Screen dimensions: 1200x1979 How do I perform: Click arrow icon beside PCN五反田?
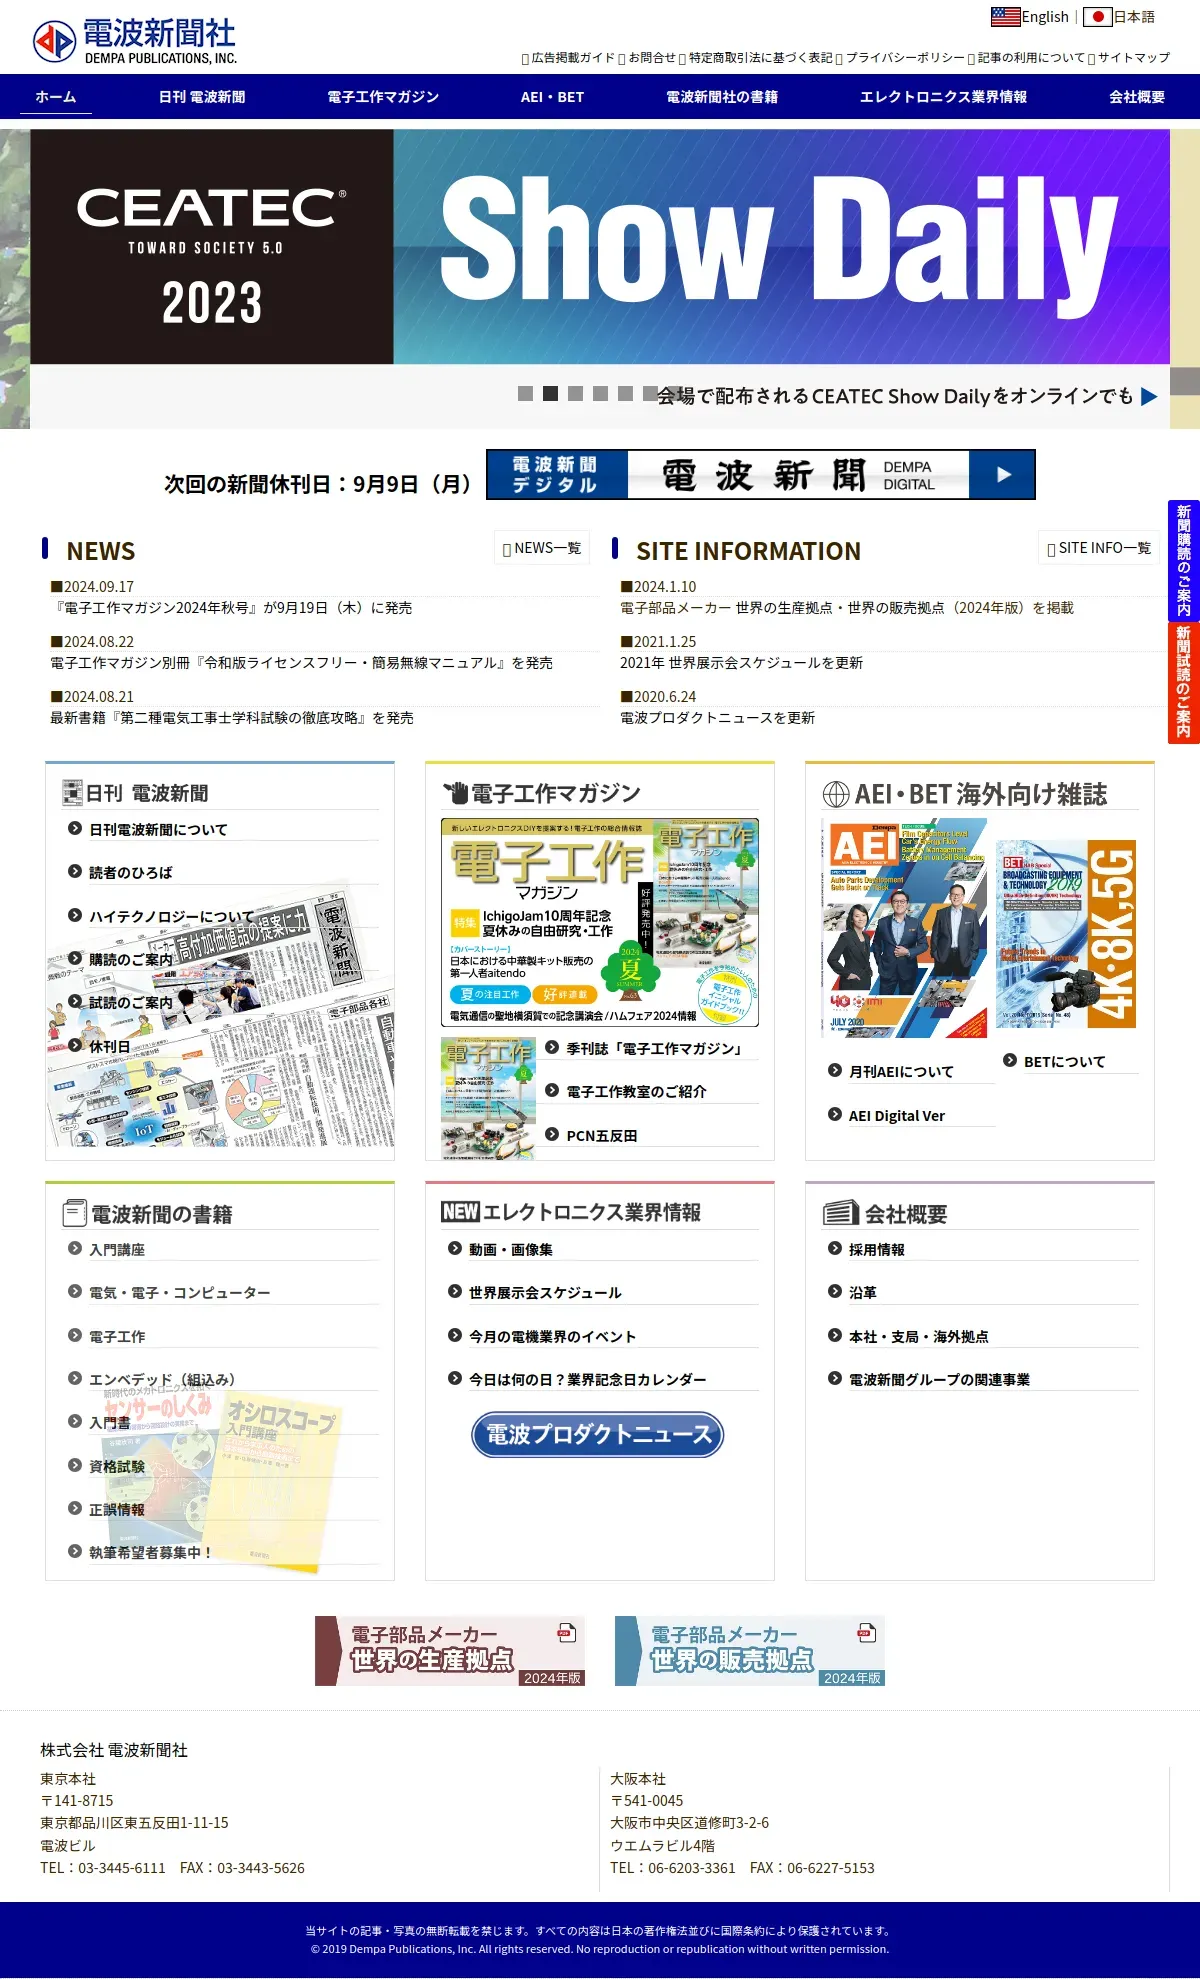(x=552, y=1134)
